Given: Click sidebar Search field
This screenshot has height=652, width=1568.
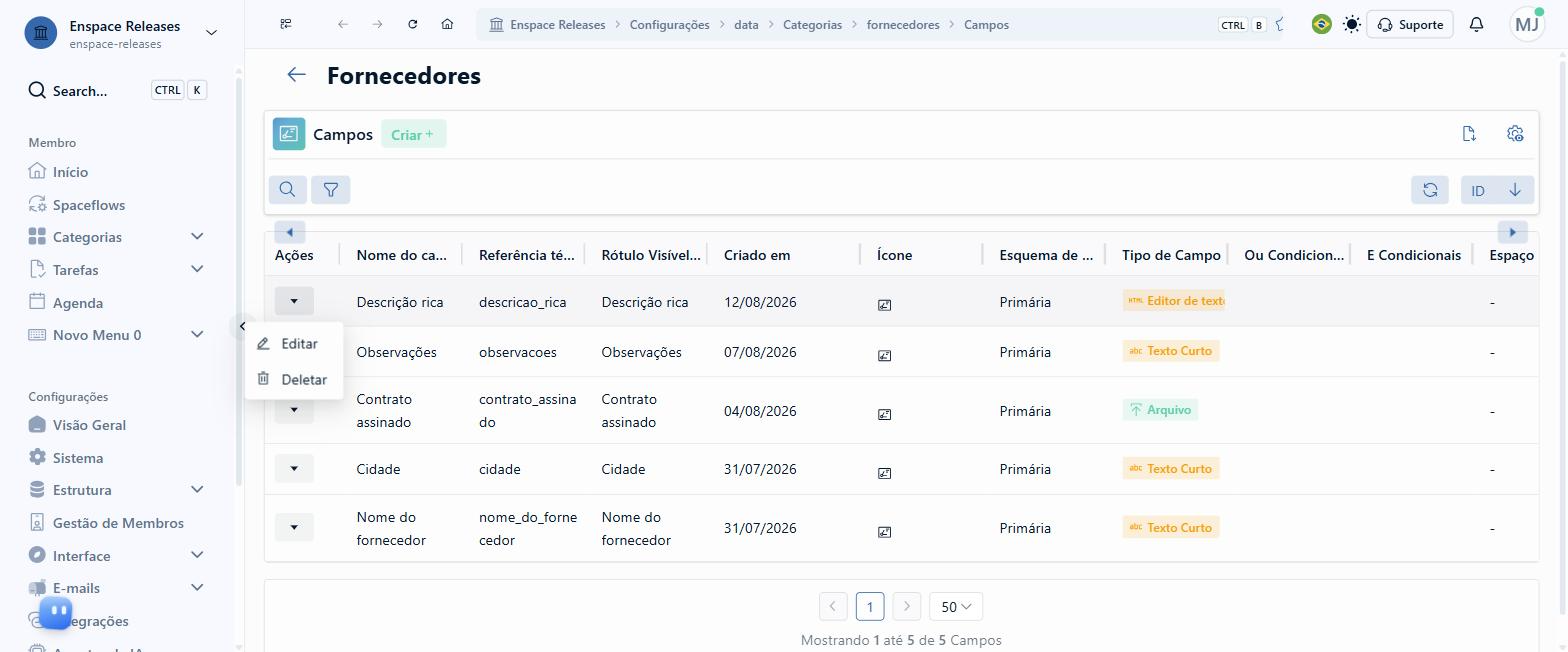Looking at the screenshot, I should [x=117, y=90].
